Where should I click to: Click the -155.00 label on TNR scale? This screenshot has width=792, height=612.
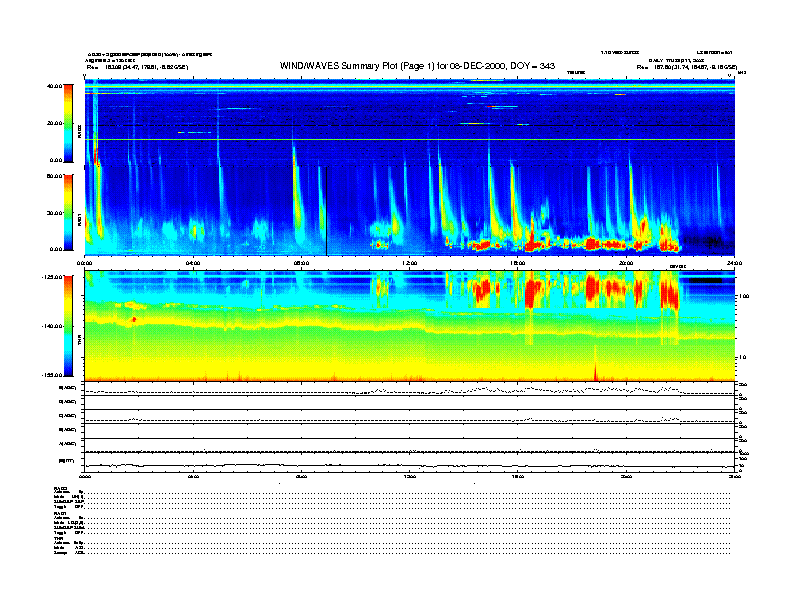[51, 374]
